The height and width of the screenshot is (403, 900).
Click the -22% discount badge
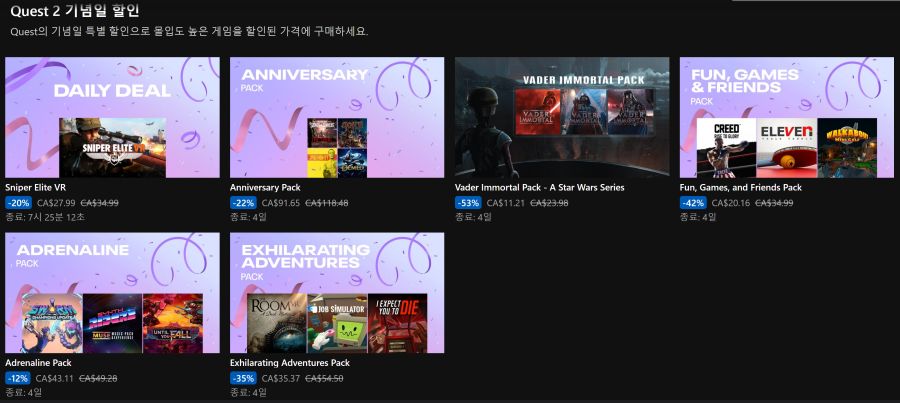click(x=243, y=203)
